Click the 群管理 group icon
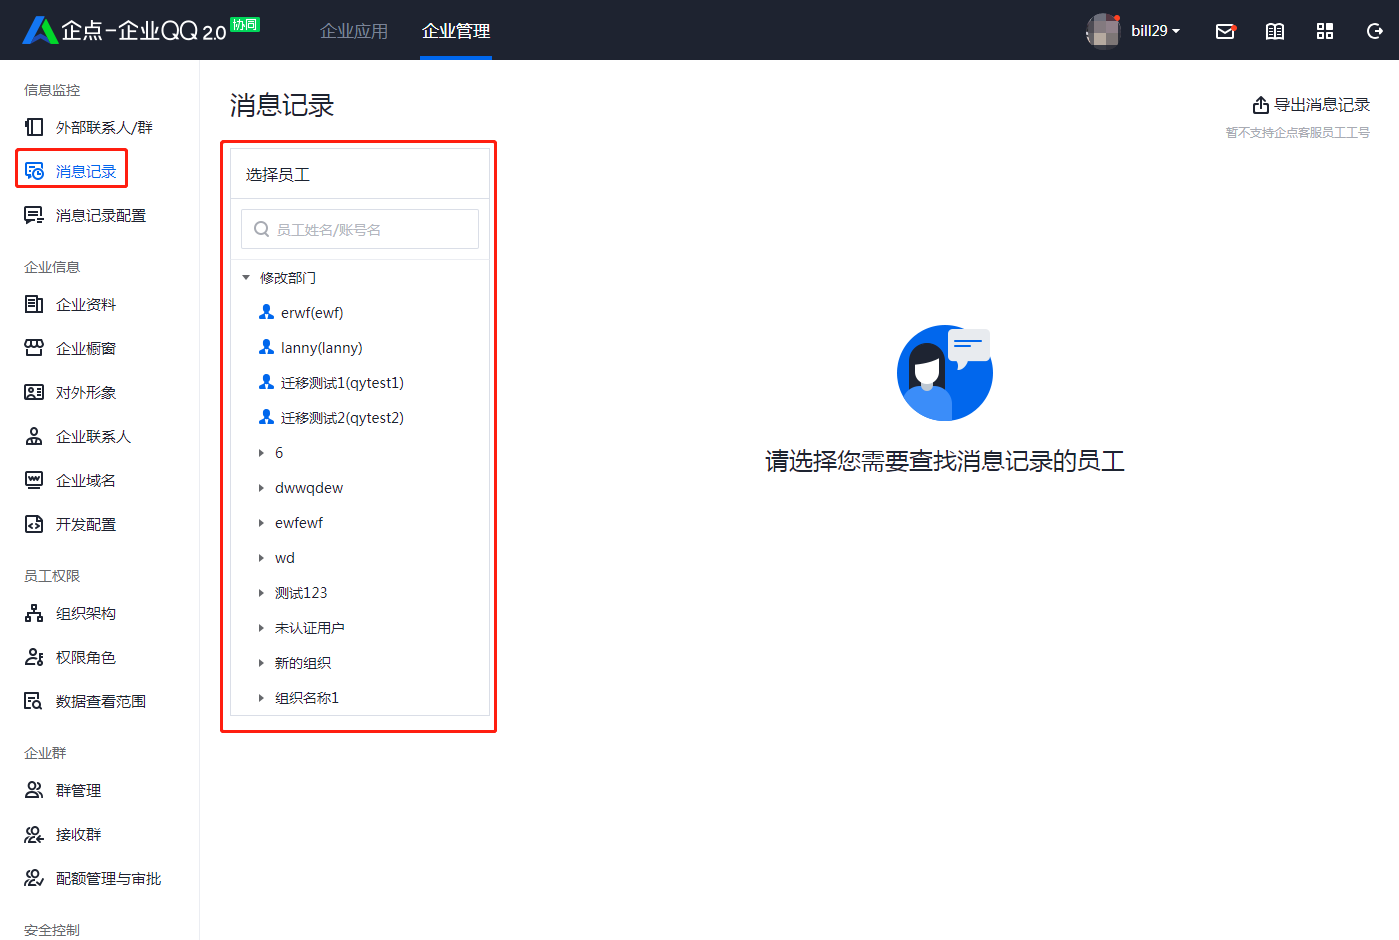Viewport: 1399px width, 940px height. (x=34, y=790)
